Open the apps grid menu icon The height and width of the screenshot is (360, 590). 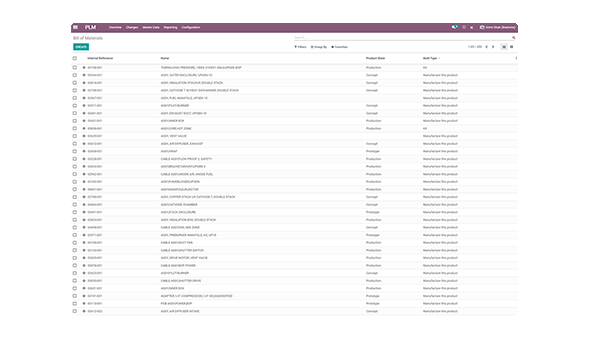(x=75, y=27)
